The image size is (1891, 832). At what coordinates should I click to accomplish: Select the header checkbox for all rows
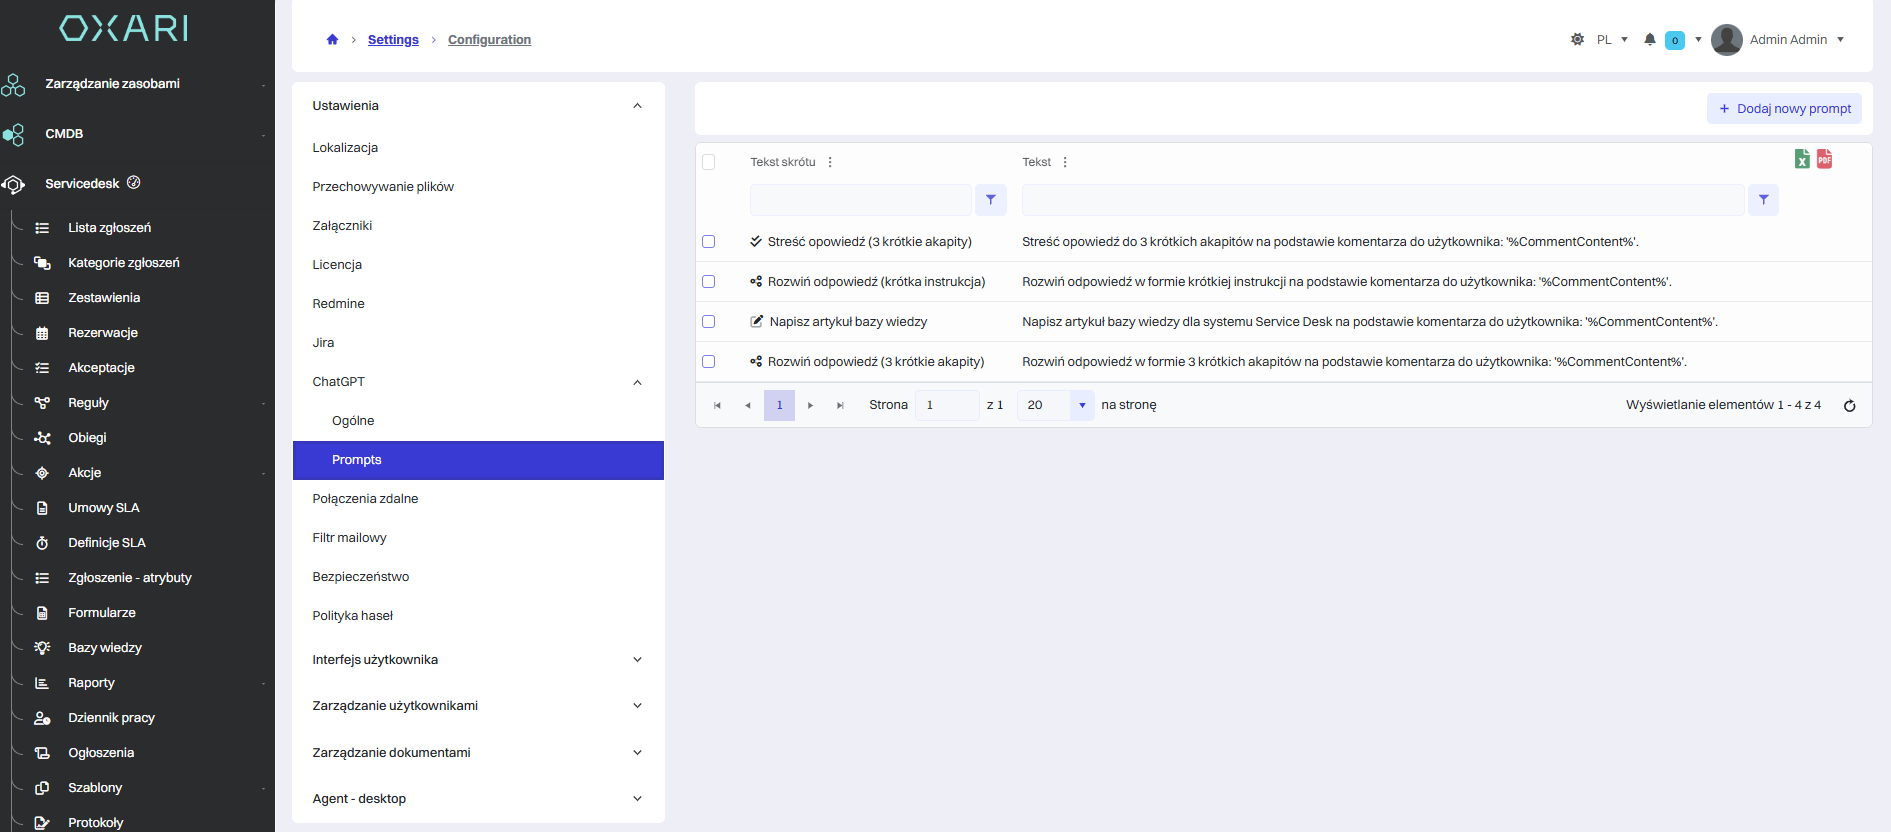tap(709, 162)
